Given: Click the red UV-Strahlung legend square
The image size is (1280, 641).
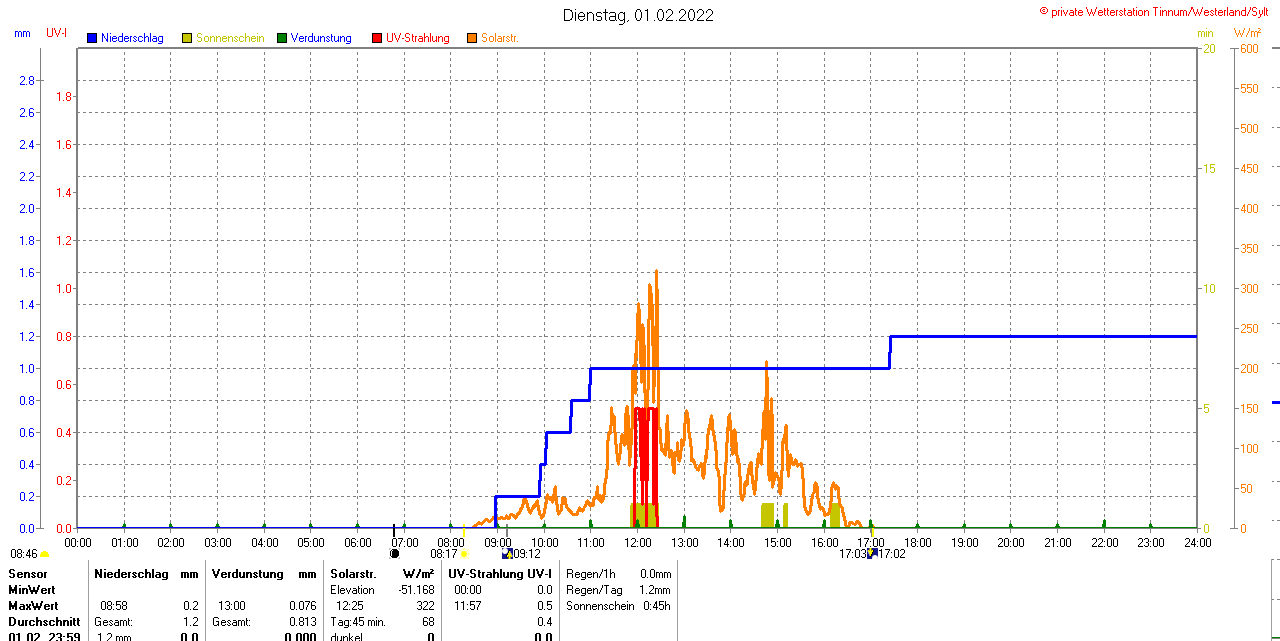Looking at the screenshot, I should point(377,38).
